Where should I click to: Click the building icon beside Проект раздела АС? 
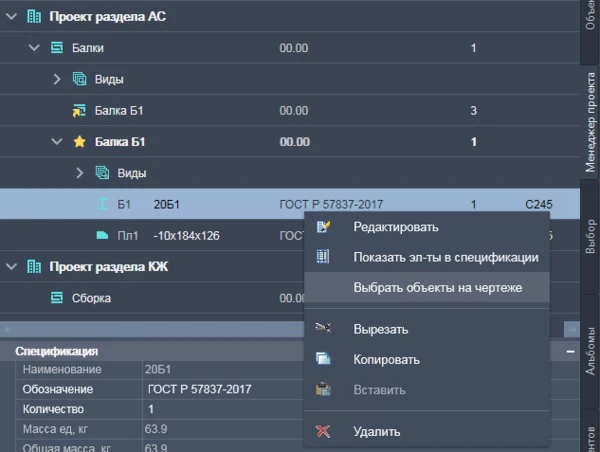tap(34, 16)
